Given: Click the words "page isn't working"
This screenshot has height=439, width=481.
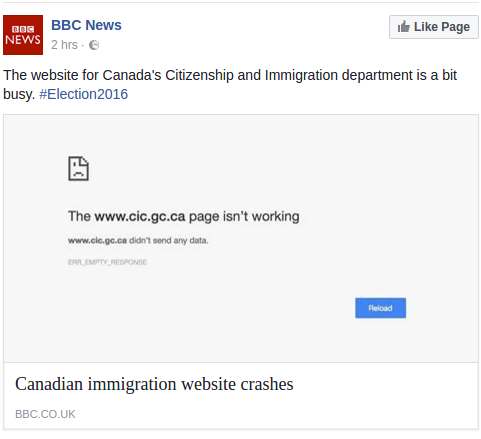Looking at the screenshot, I should (x=244, y=217).
